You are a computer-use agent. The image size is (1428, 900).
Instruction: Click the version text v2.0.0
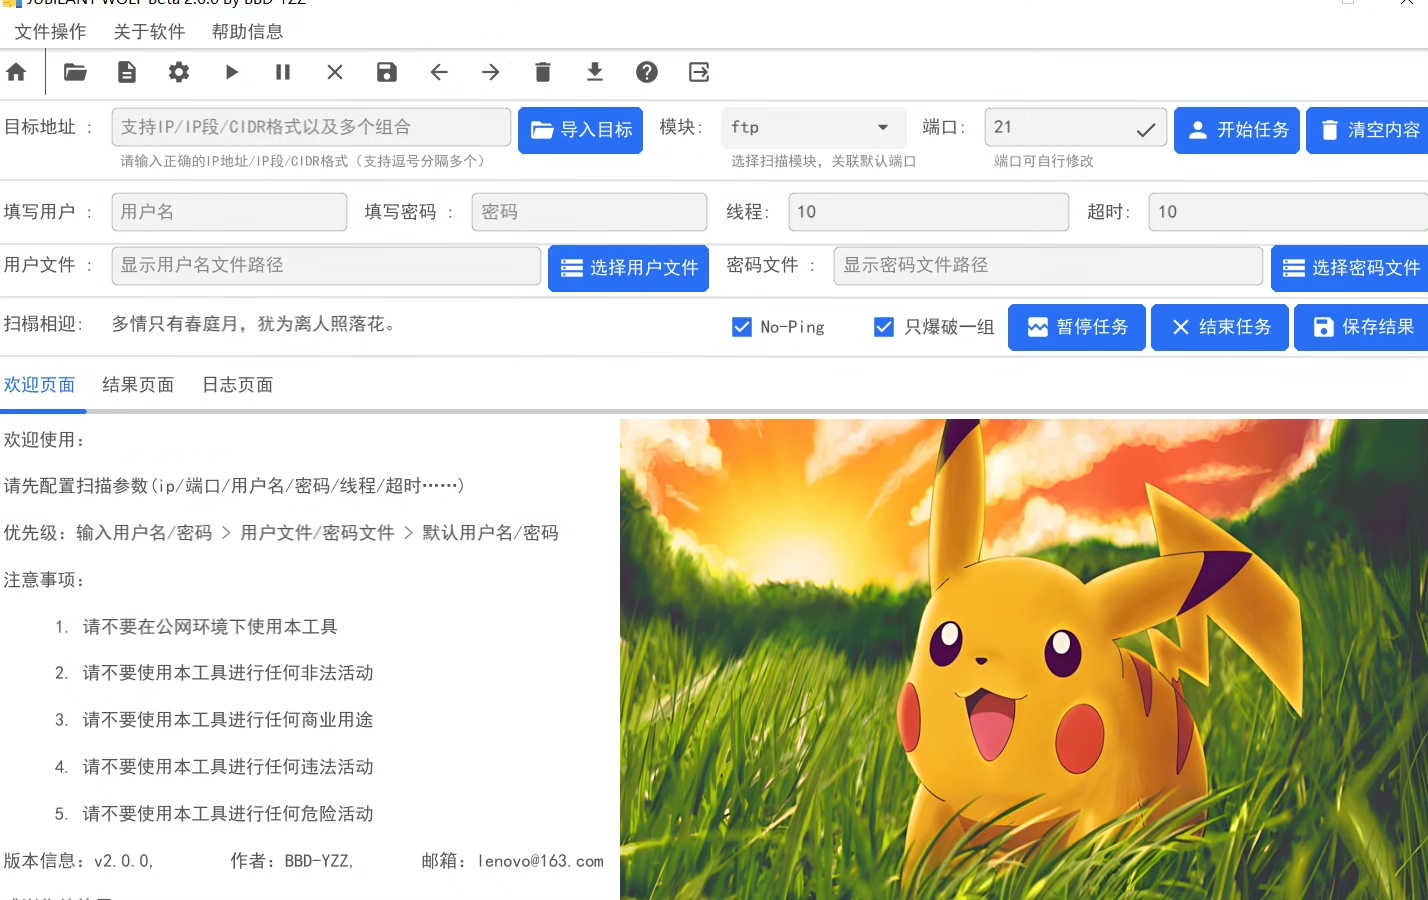point(123,861)
